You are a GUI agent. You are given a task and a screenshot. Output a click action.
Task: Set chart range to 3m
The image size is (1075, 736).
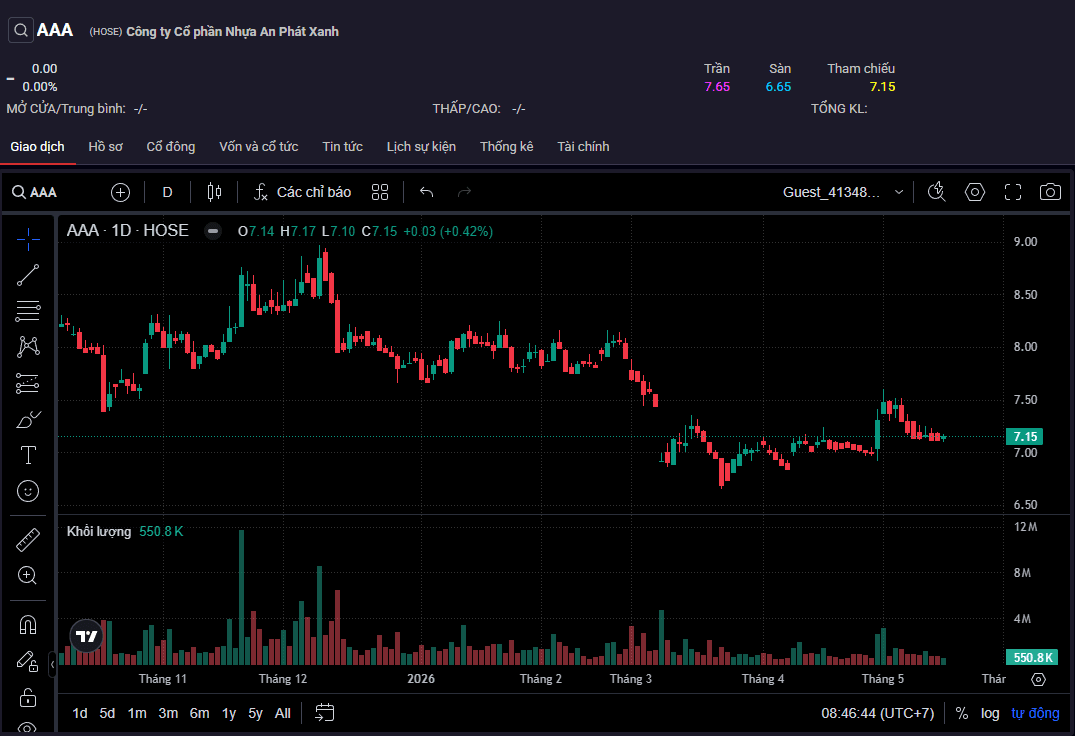168,713
